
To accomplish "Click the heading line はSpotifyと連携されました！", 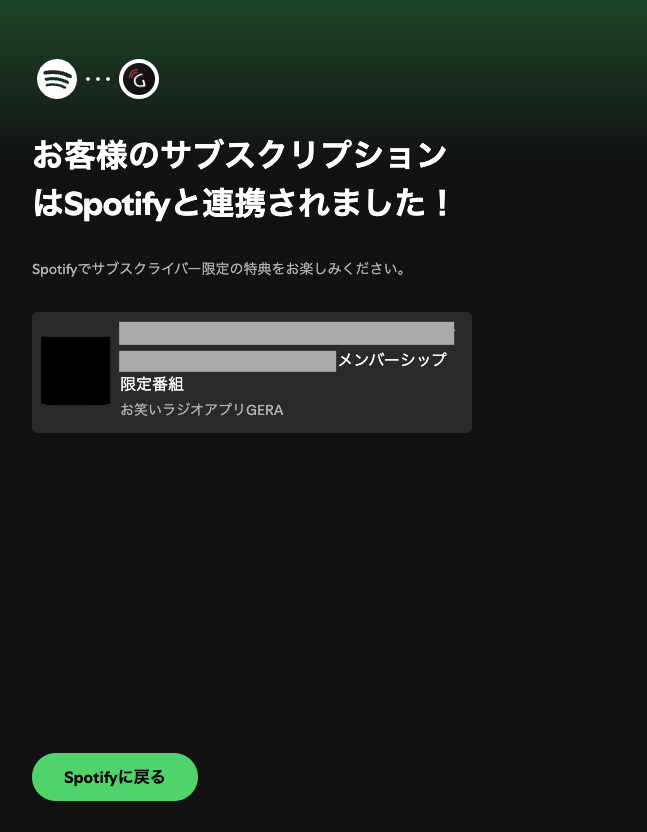I will pos(241,204).
